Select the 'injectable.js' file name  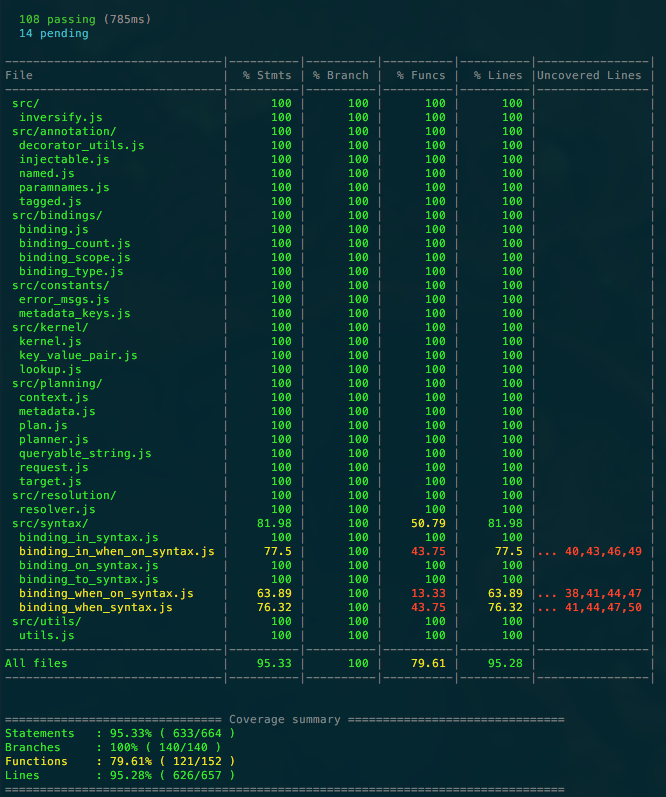[65, 159]
